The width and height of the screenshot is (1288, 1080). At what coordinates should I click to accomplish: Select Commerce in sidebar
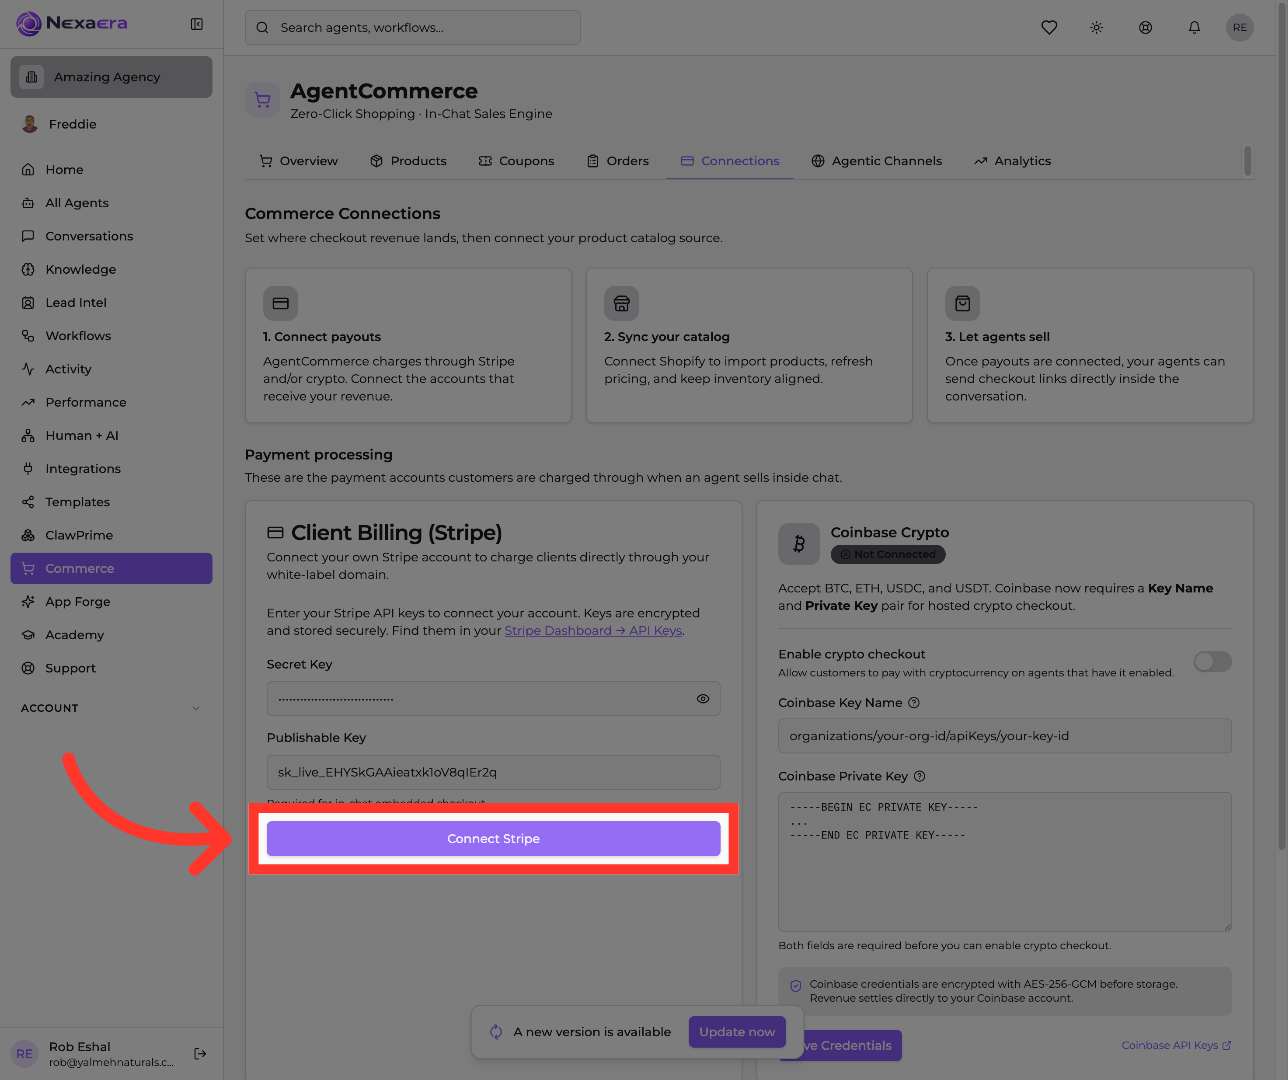[x=111, y=568]
